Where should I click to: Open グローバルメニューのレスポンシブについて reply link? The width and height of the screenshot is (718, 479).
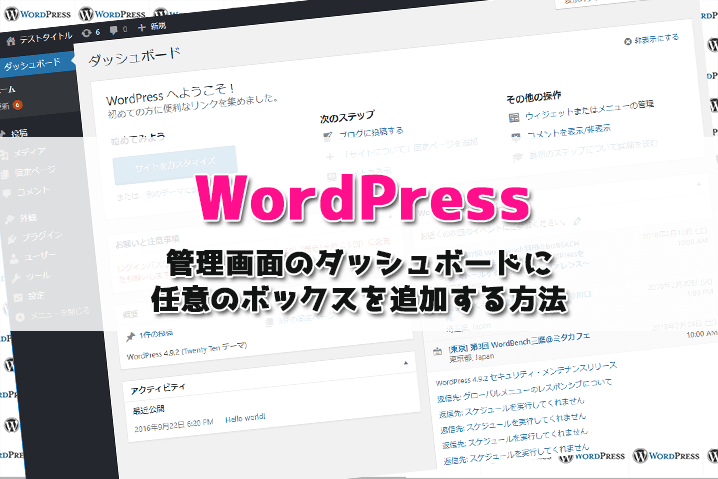(x=524, y=391)
